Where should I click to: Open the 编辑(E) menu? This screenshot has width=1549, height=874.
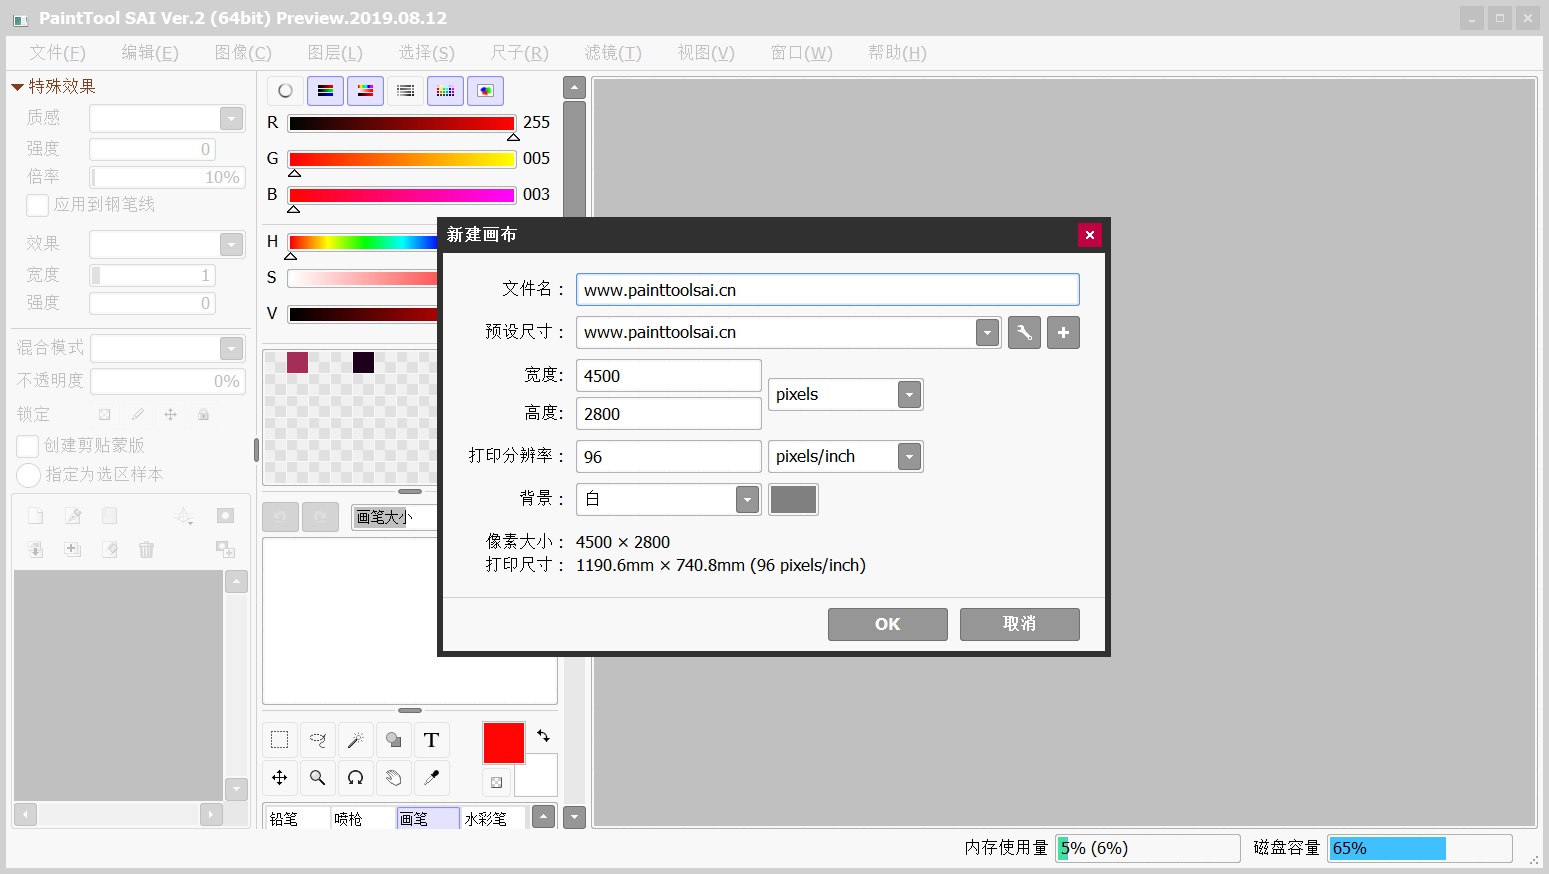pyautogui.click(x=150, y=53)
